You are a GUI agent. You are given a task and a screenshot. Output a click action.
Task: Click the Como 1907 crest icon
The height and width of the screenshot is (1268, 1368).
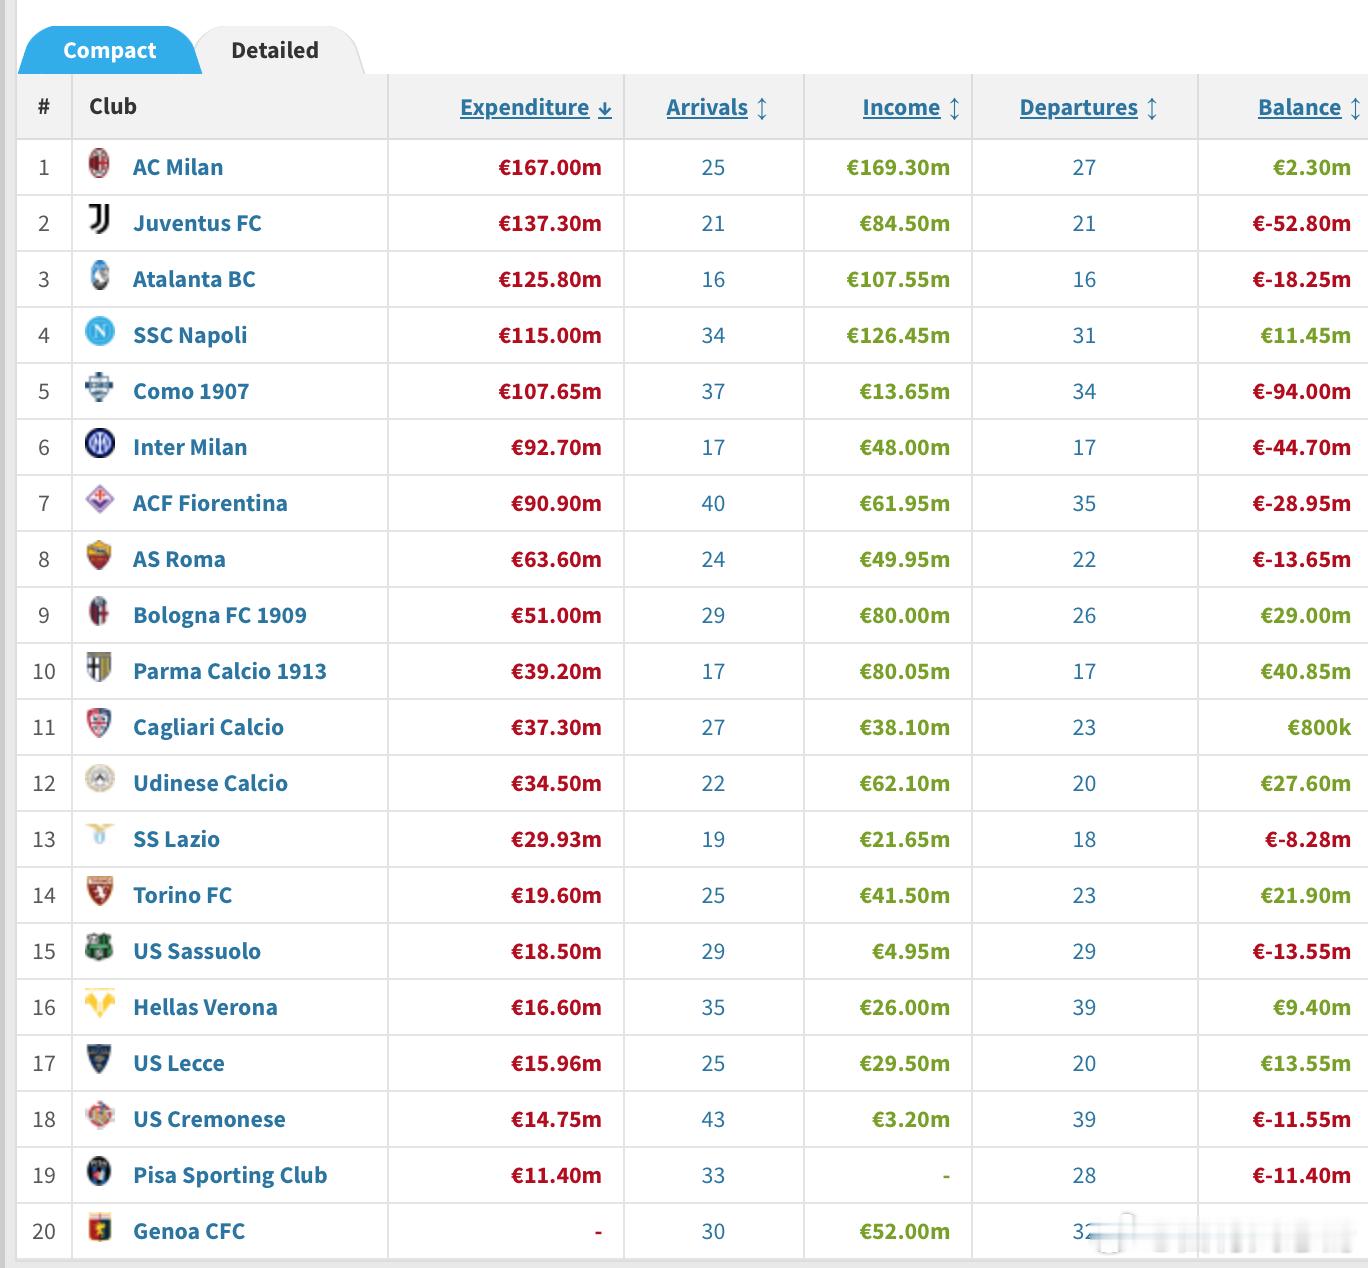pos(99,387)
